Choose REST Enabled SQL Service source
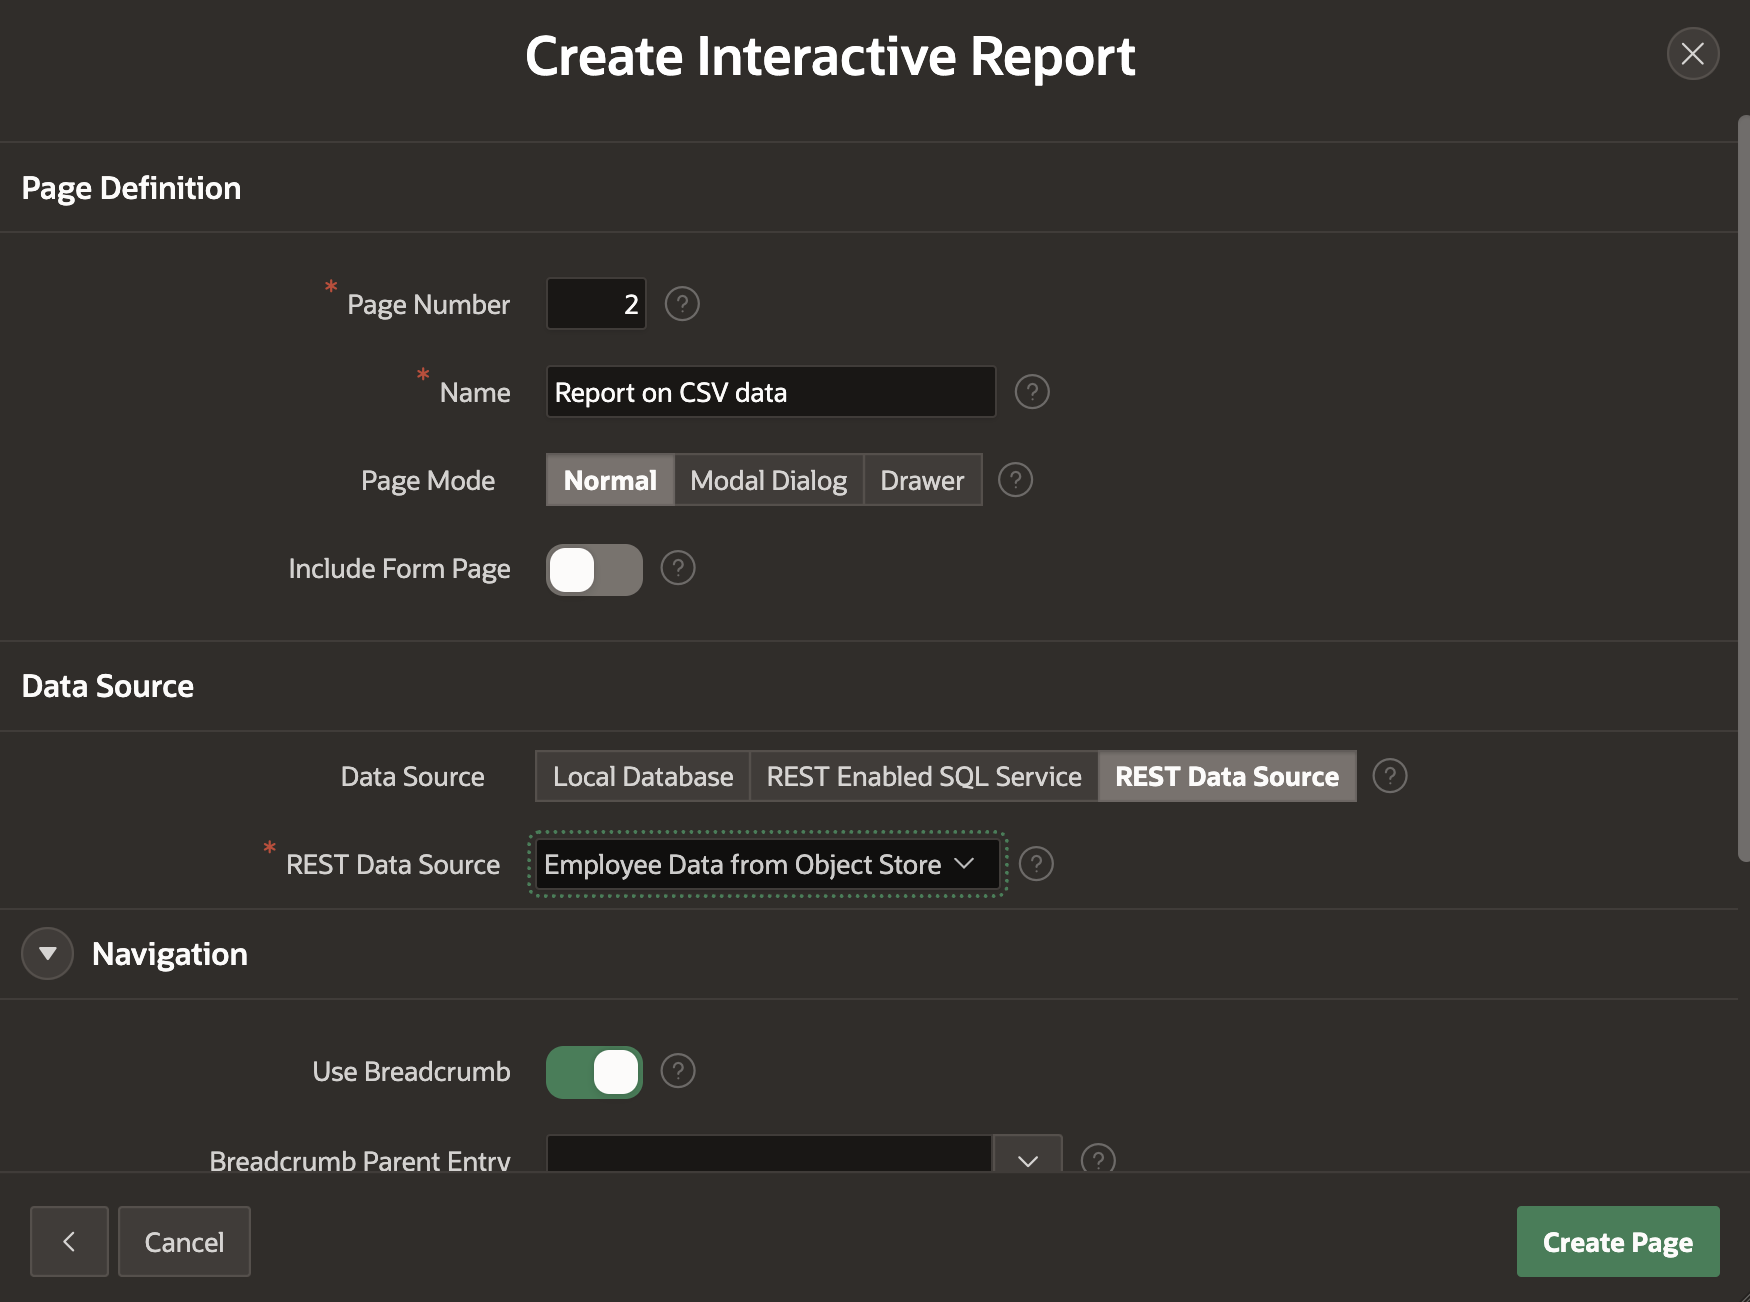Image resolution: width=1750 pixels, height=1302 pixels. [x=923, y=777]
